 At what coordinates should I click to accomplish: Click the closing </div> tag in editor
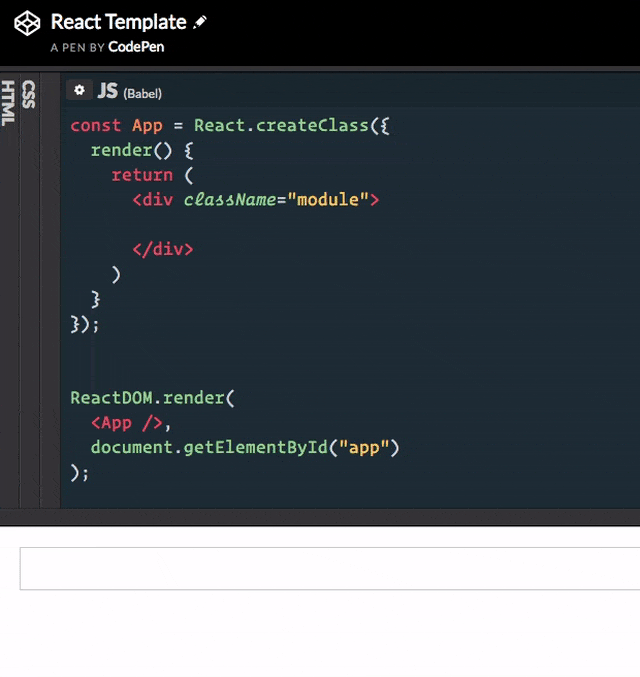click(162, 249)
